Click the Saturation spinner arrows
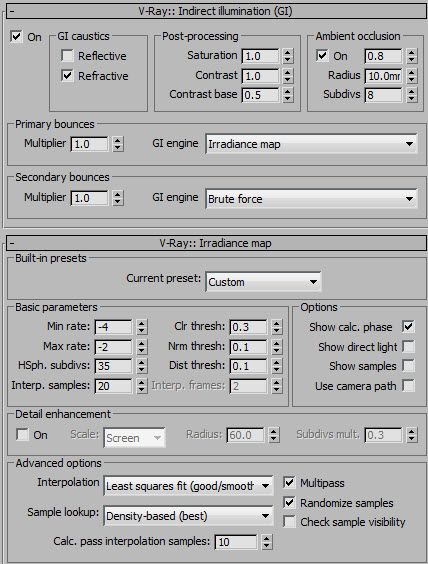Screen dimensions: 428x564 click(288, 56)
